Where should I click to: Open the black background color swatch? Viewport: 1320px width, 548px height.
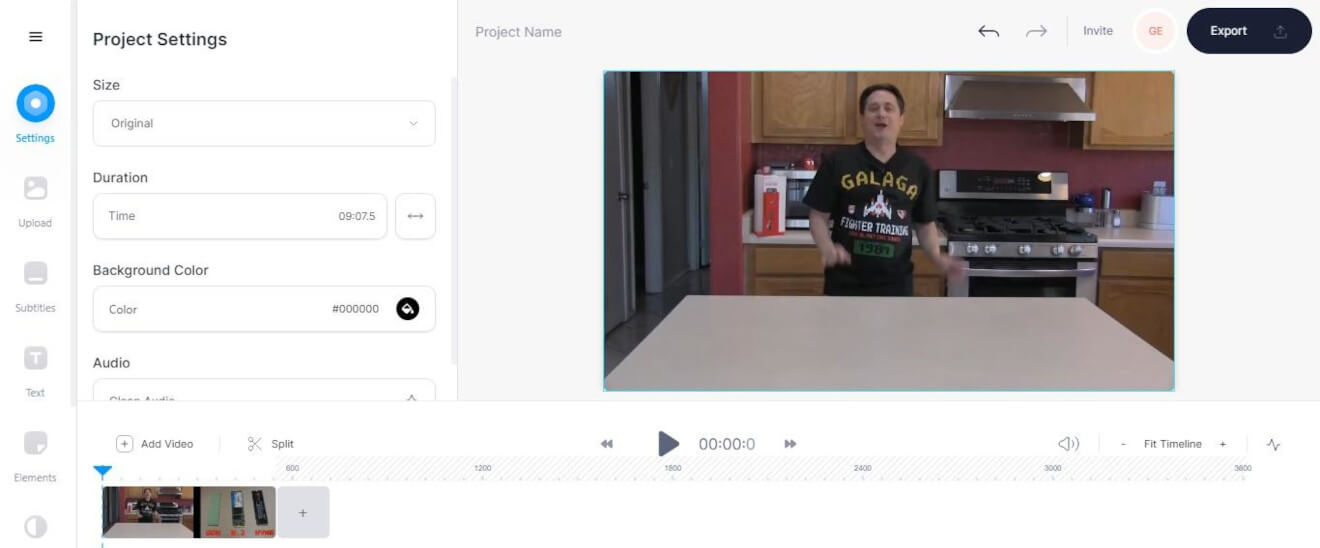pyautogui.click(x=408, y=309)
